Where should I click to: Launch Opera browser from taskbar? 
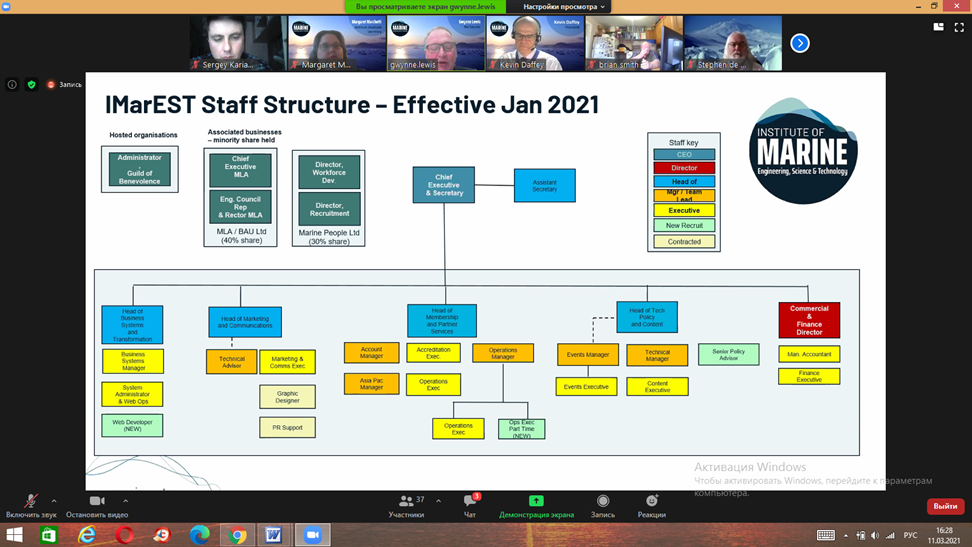[124, 535]
